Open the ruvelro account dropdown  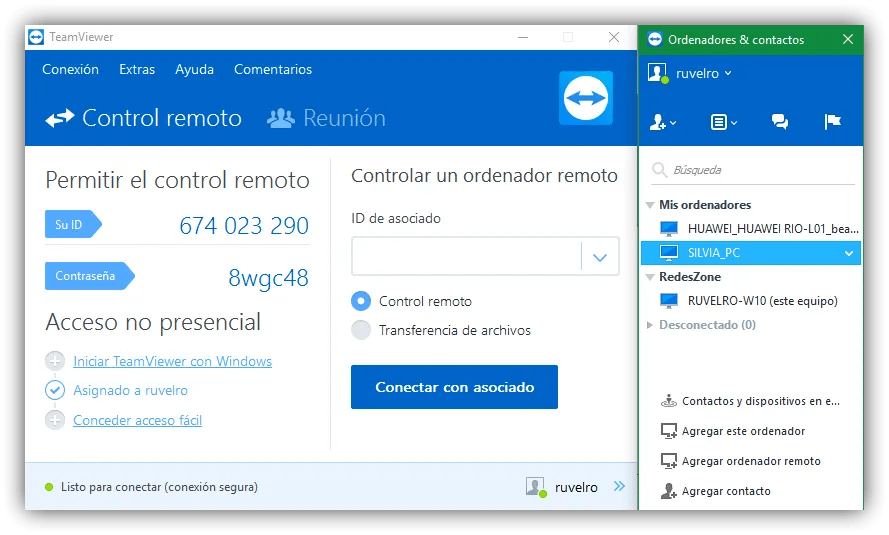(728, 73)
